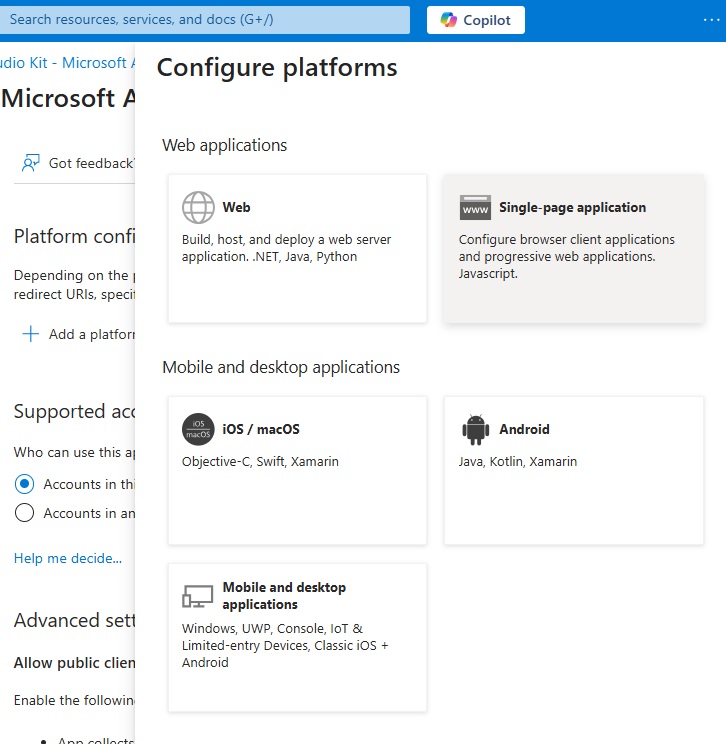Click the Android robot icon
Image resolution: width=726 pixels, height=744 pixels.
coord(475,430)
